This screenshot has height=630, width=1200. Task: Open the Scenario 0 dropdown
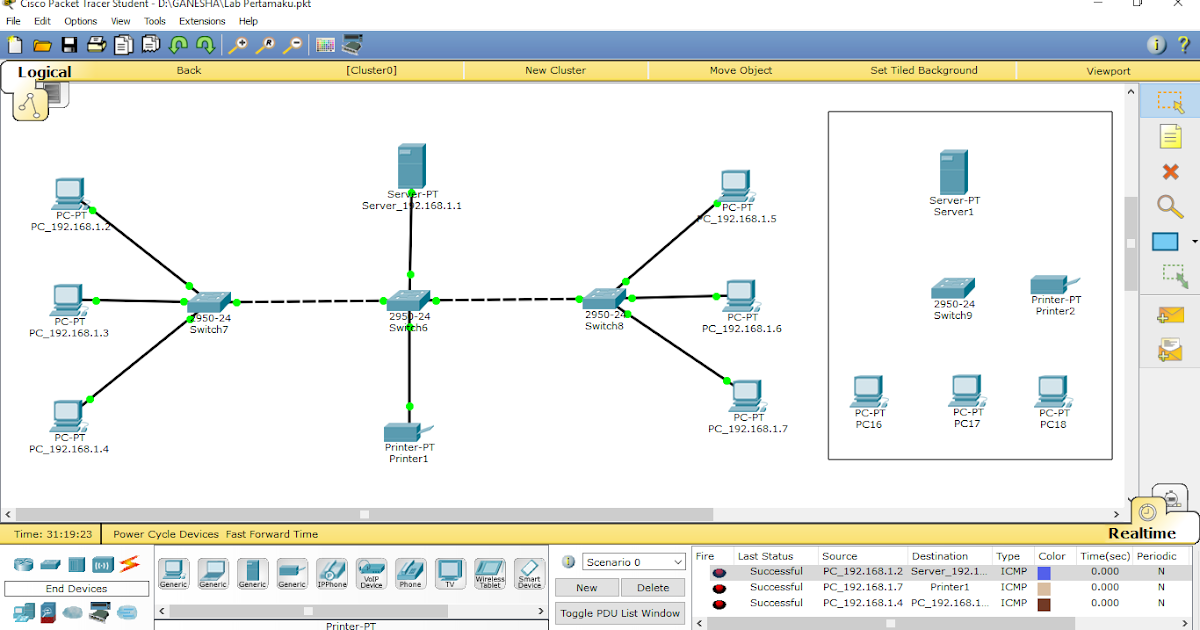pyautogui.click(x=633, y=562)
